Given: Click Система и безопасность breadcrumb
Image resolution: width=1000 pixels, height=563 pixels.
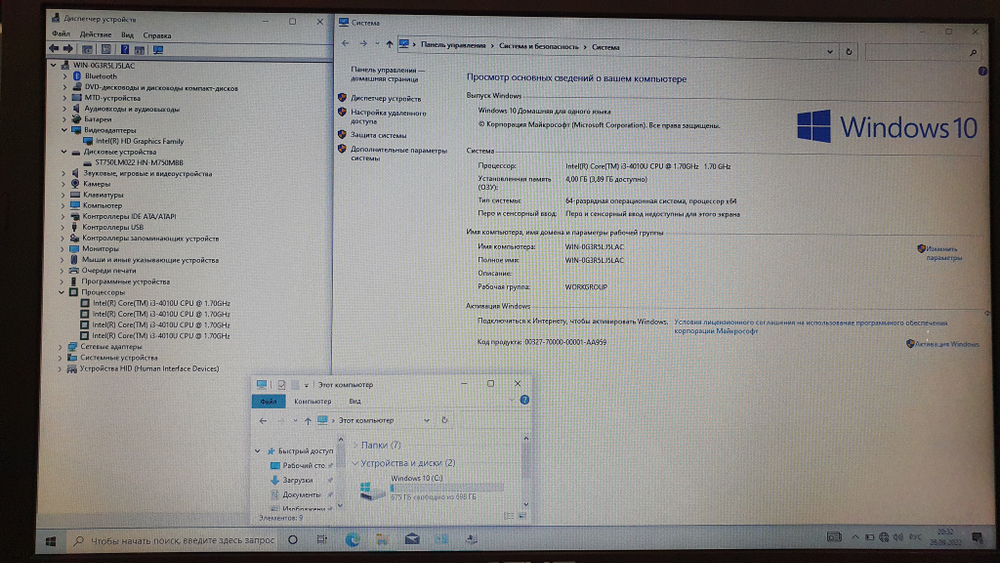Looking at the screenshot, I should point(539,46).
